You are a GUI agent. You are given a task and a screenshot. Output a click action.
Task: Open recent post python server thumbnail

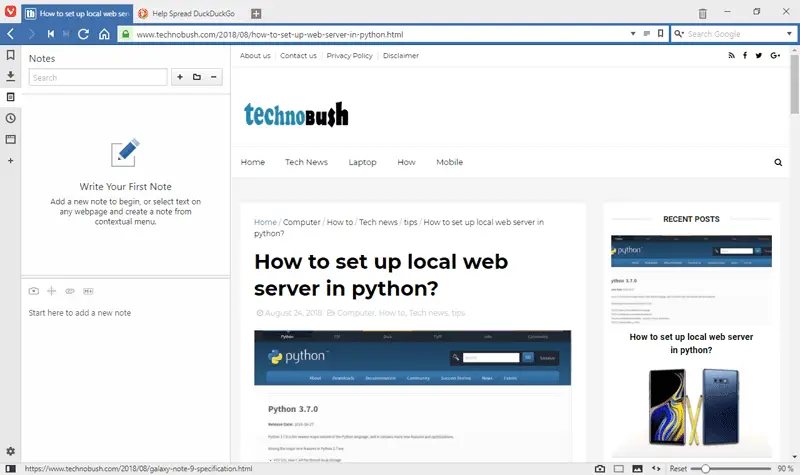coord(691,280)
